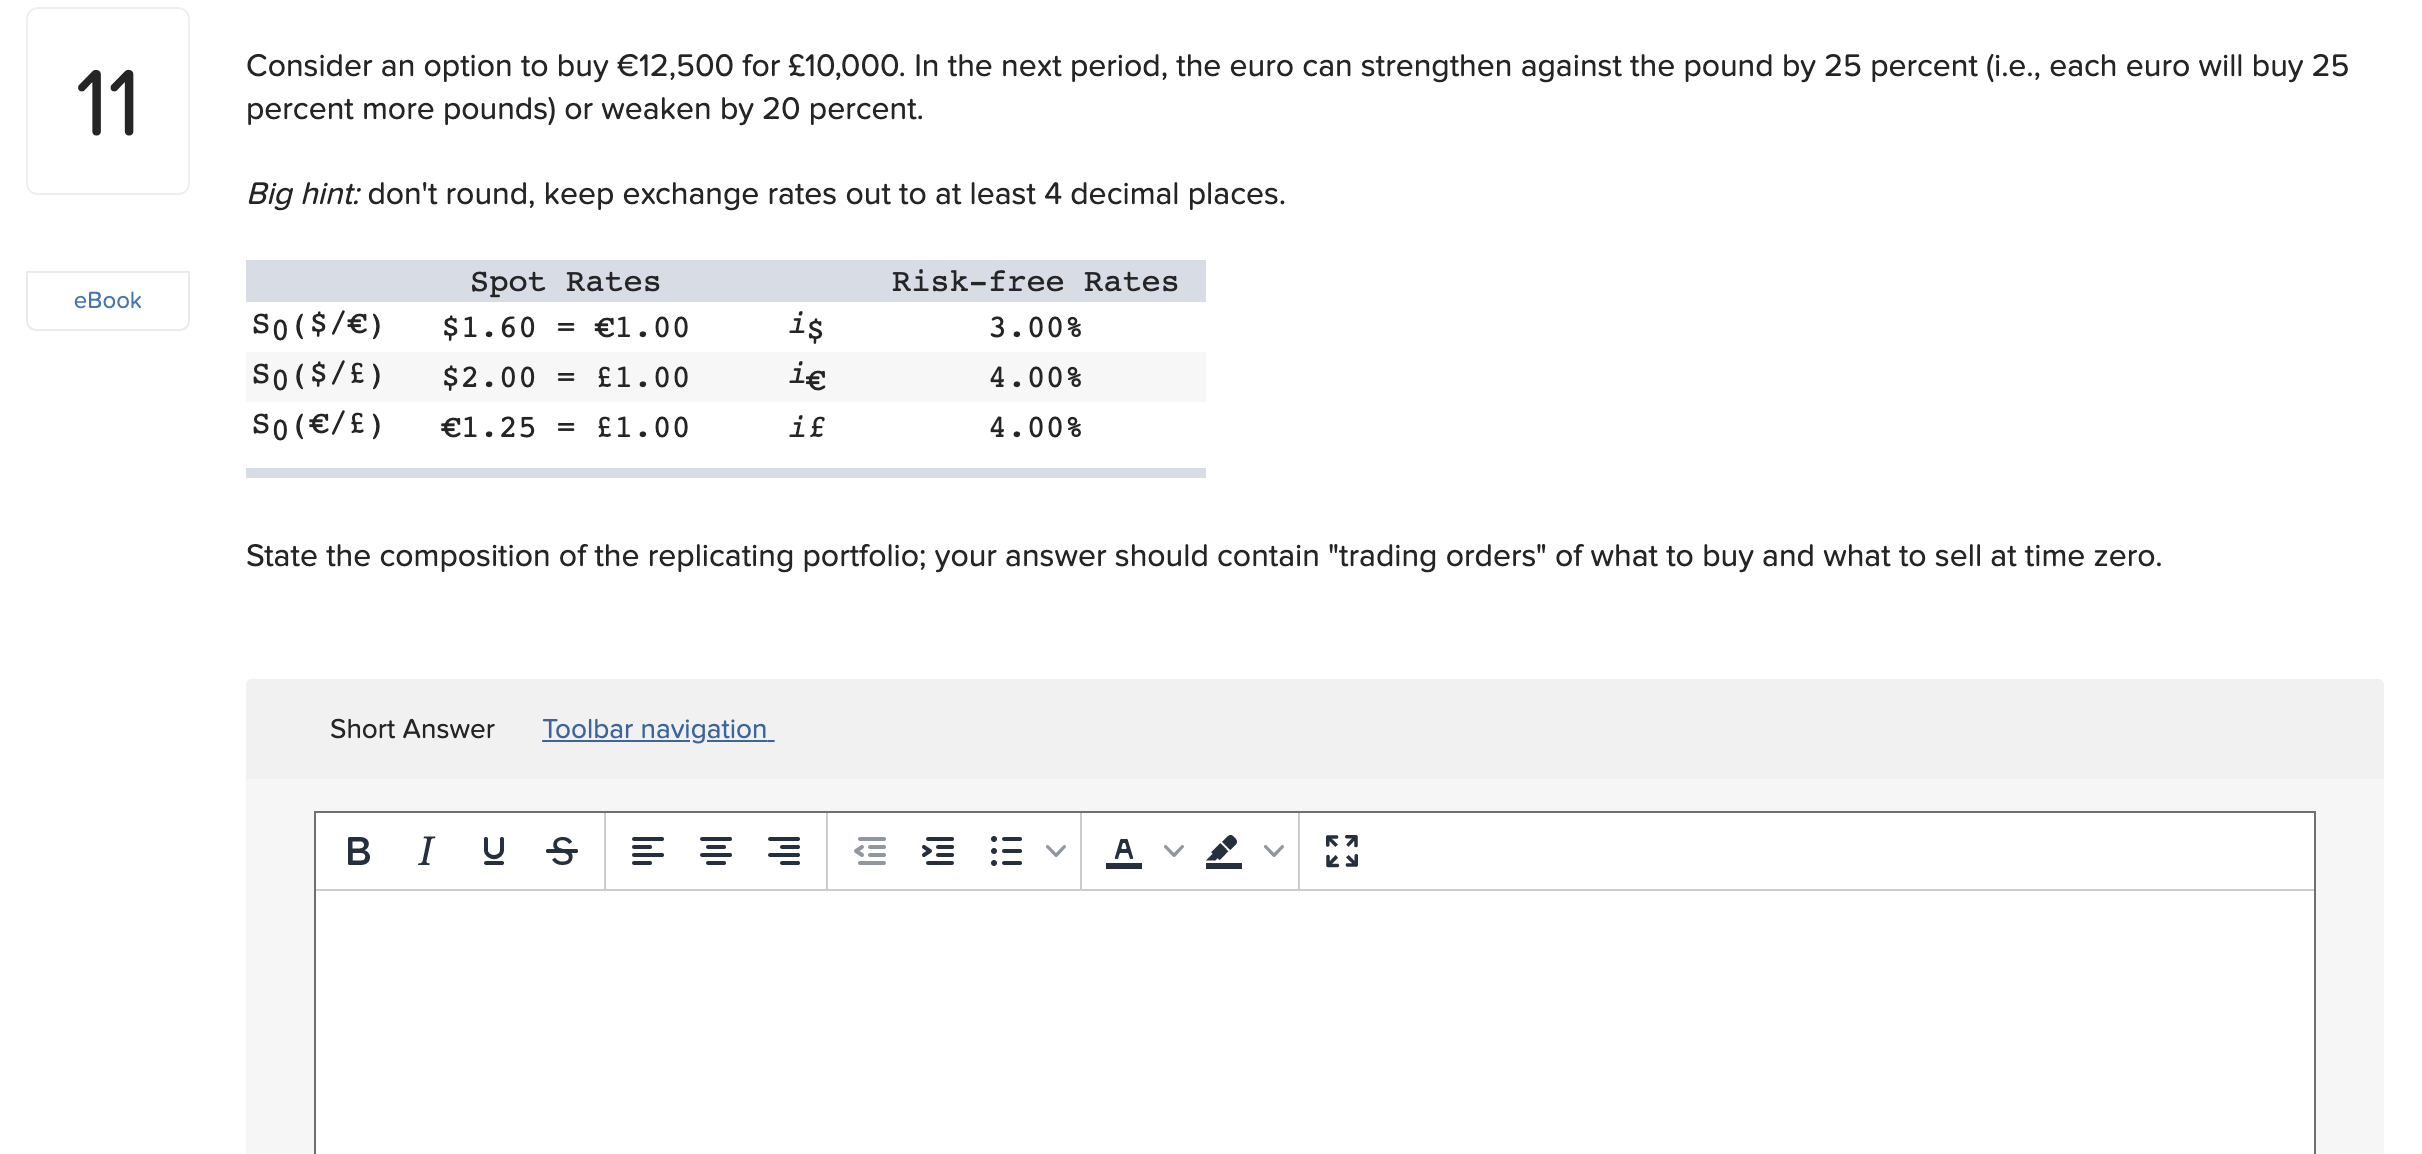
Task: Open the text color dropdown
Action: point(1173,851)
